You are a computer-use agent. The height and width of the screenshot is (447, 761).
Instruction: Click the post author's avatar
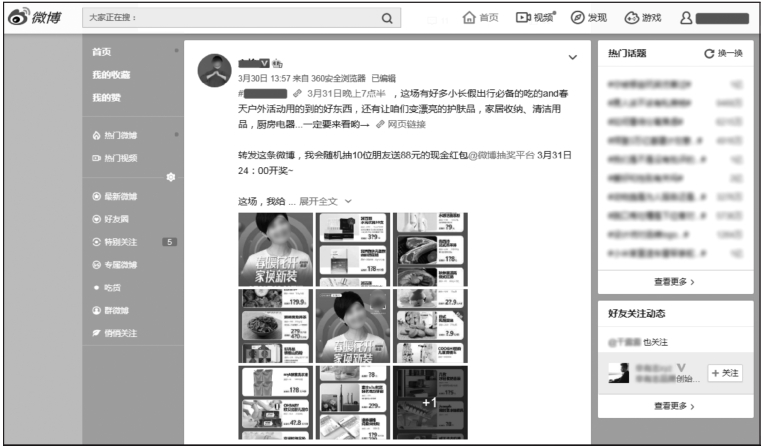[x=214, y=72]
